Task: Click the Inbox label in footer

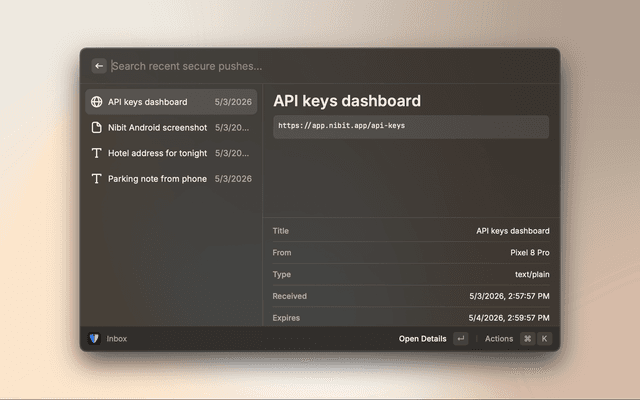Action: (x=117, y=339)
